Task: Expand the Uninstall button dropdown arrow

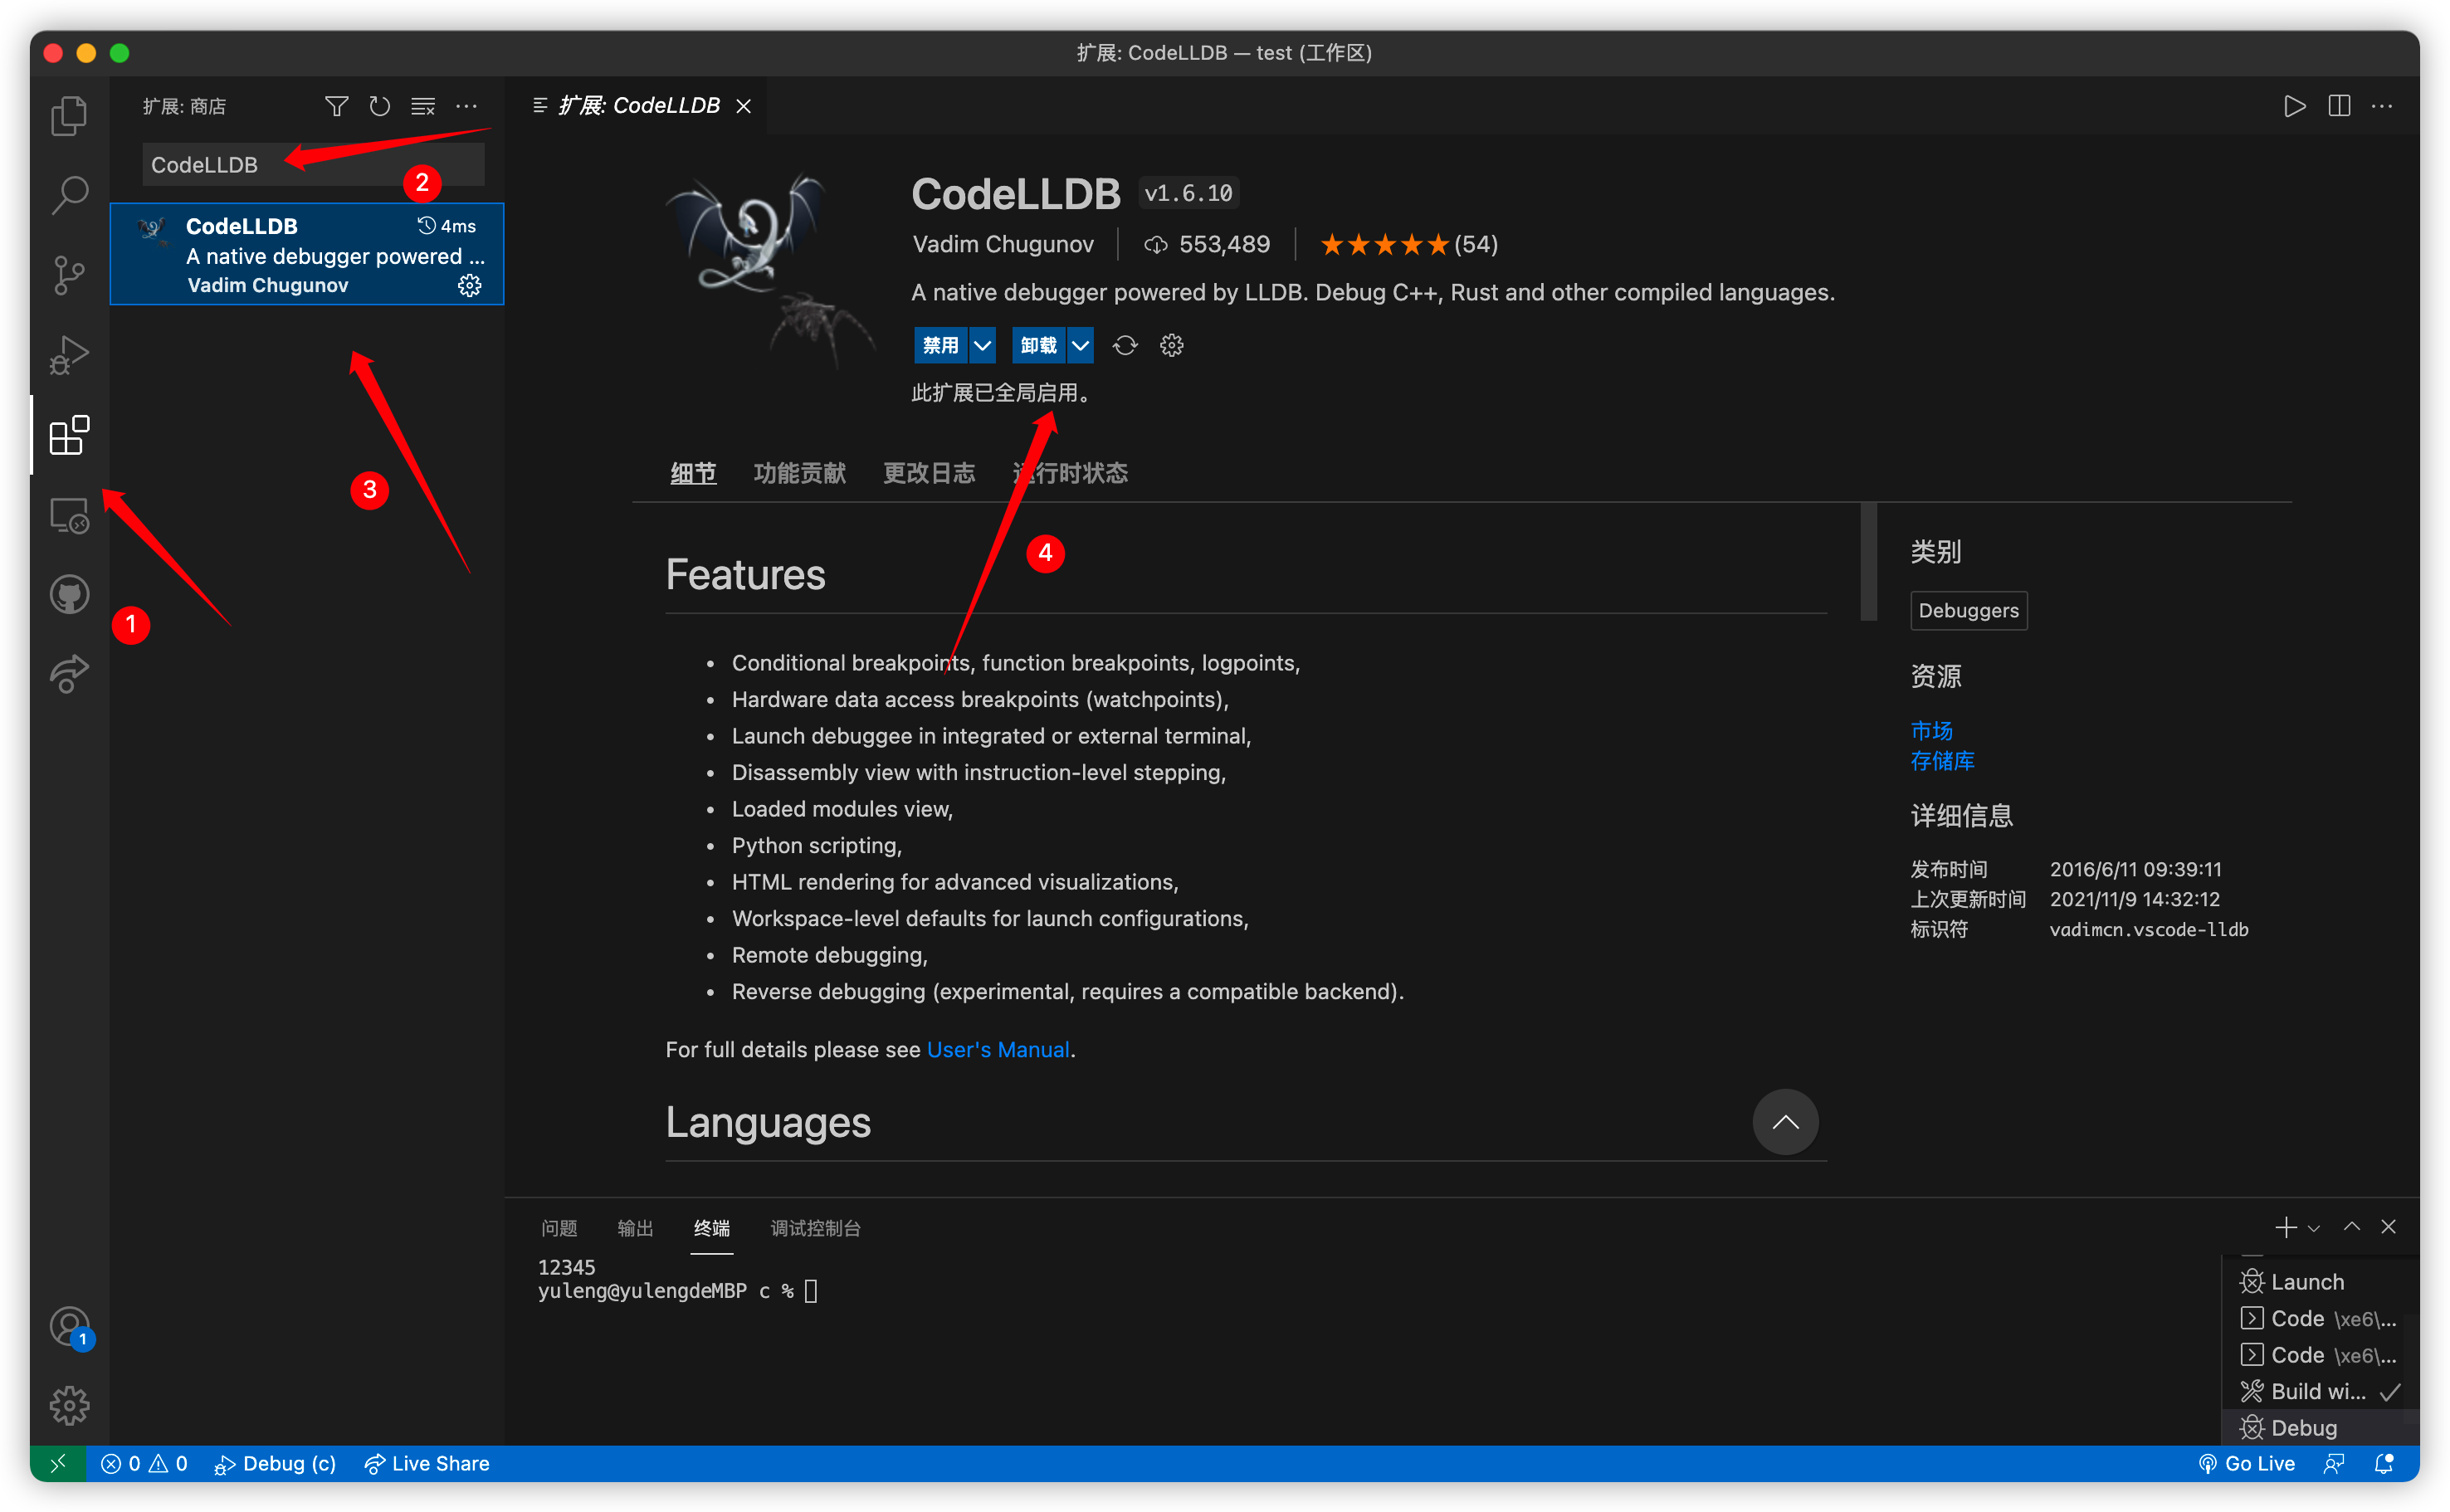Action: 1080,345
